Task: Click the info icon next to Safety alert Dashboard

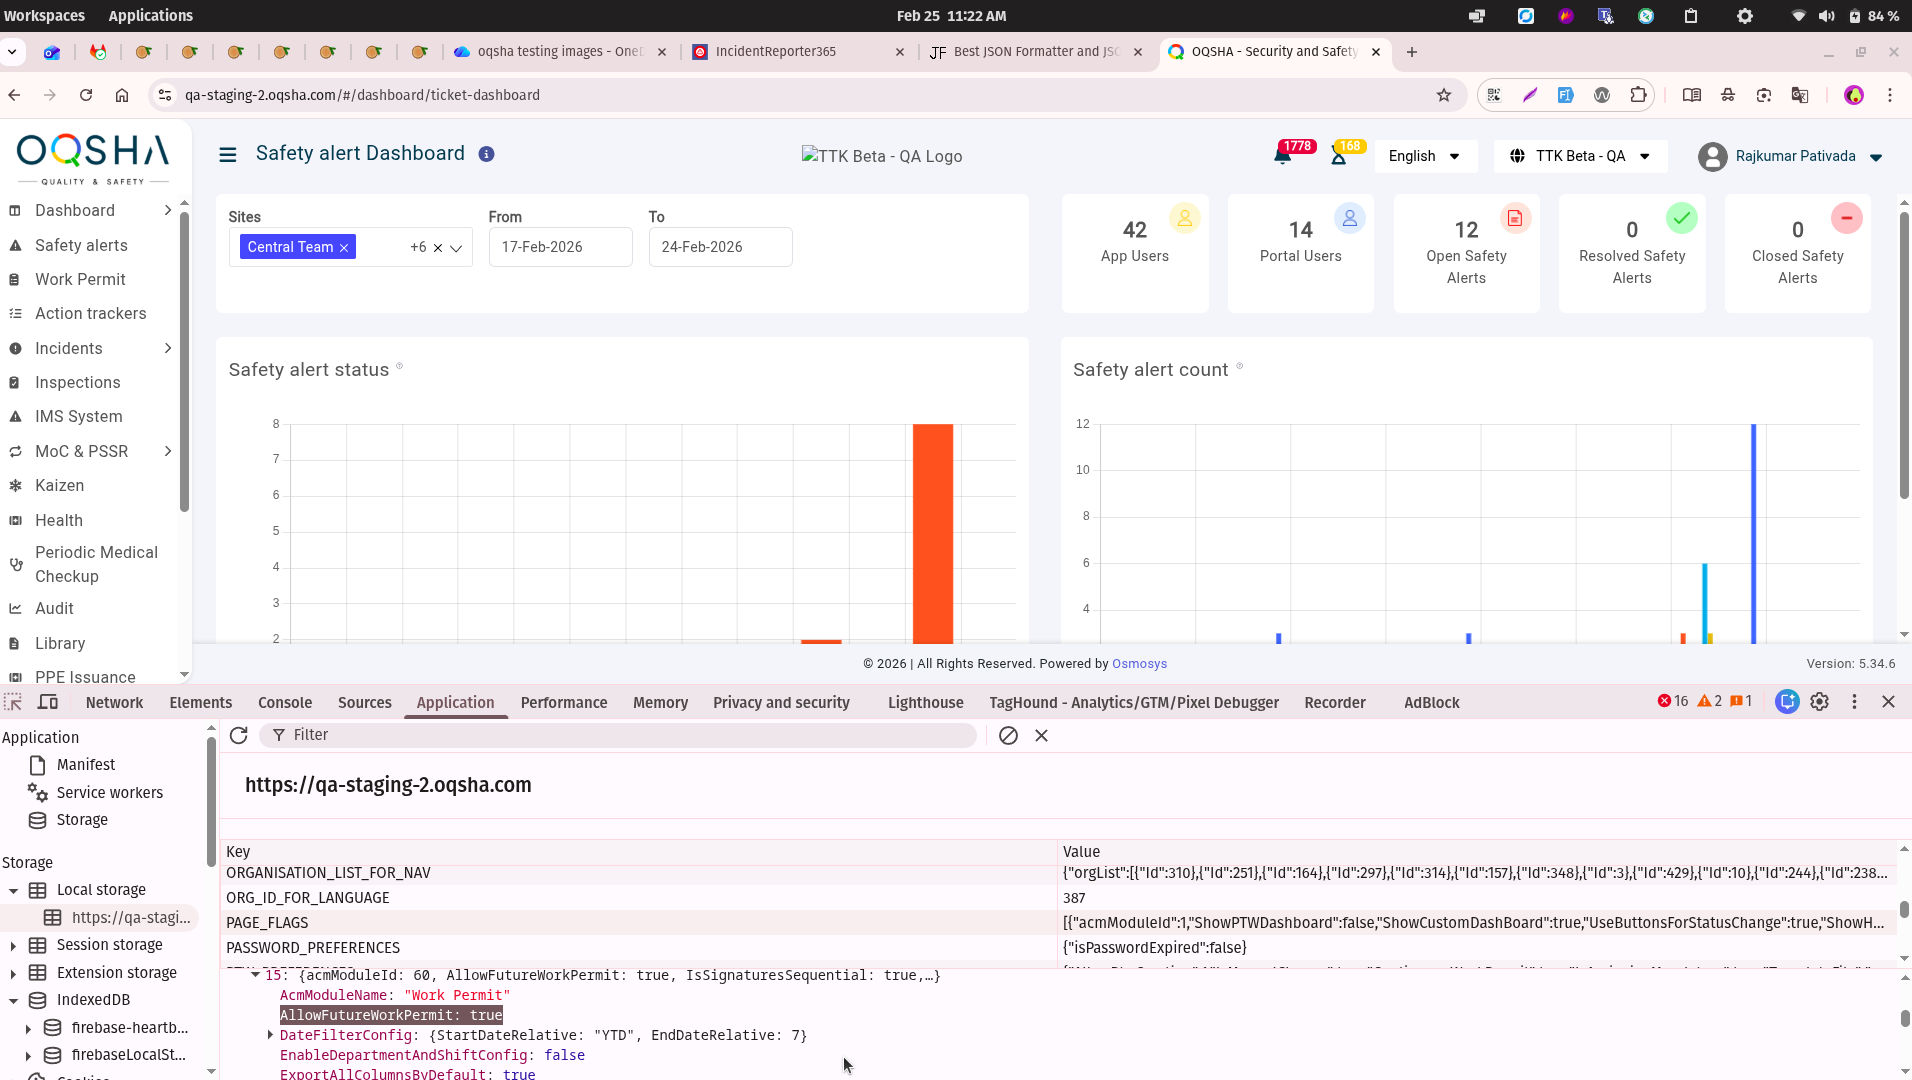Action: tap(486, 154)
